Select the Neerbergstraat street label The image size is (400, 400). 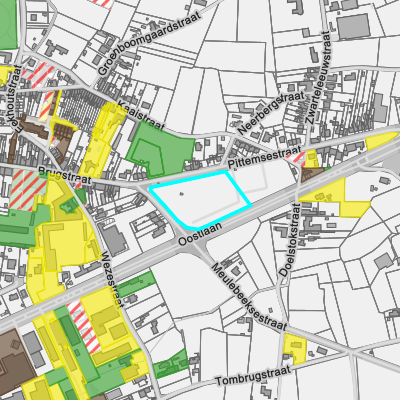click(271, 113)
